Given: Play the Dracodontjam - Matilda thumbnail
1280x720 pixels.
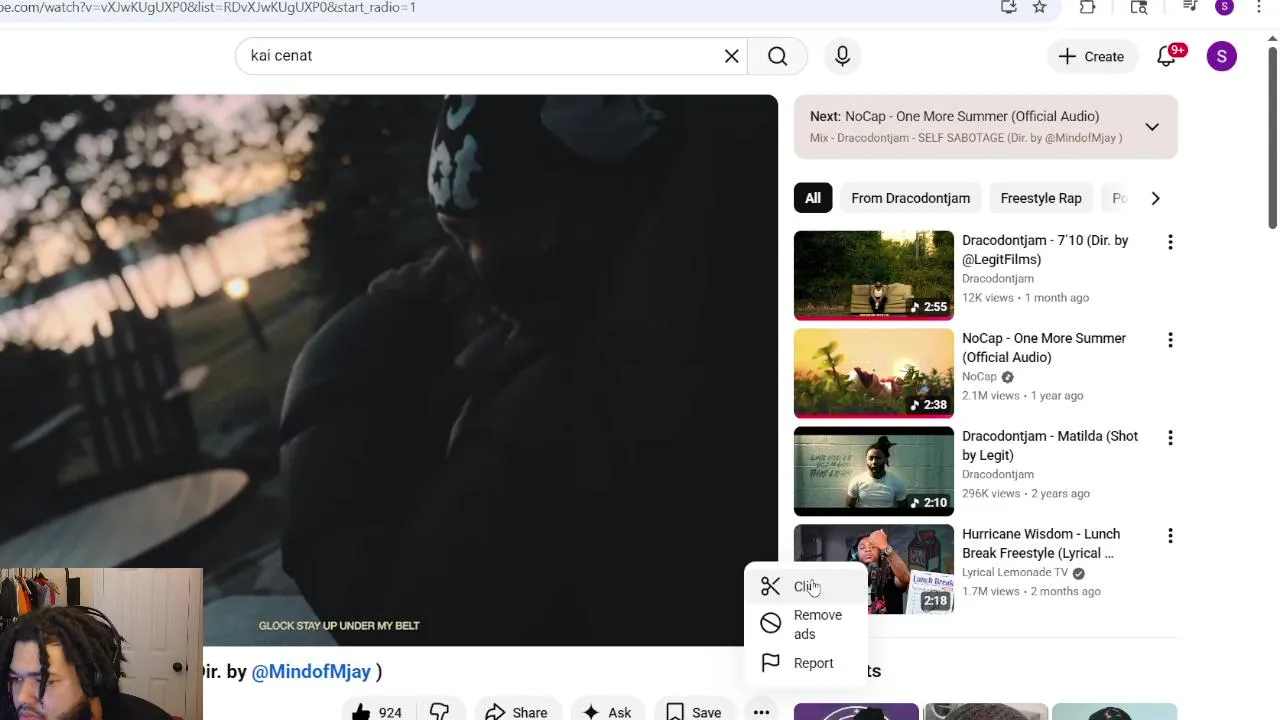Looking at the screenshot, I should [874, 471].
